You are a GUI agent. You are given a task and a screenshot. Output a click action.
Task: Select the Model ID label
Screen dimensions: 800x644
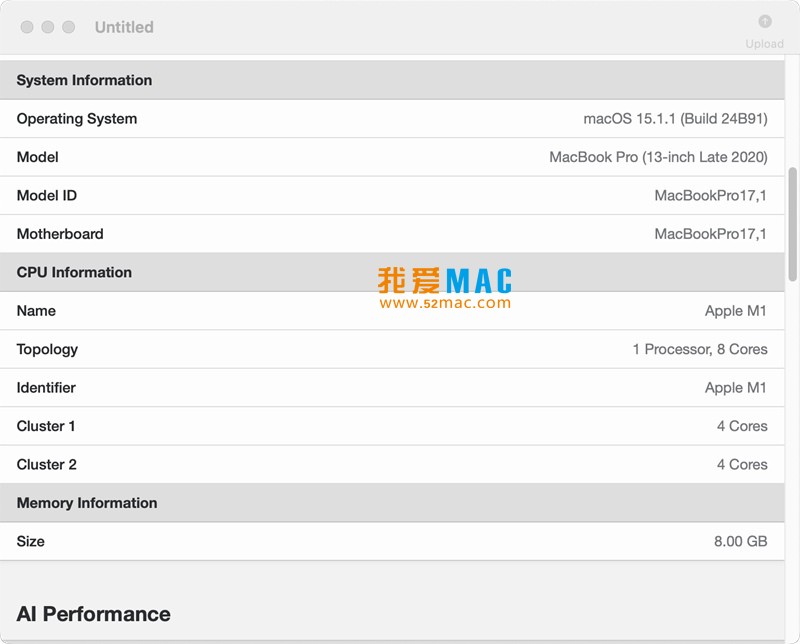pyautogui.click(x=46, y=195)
